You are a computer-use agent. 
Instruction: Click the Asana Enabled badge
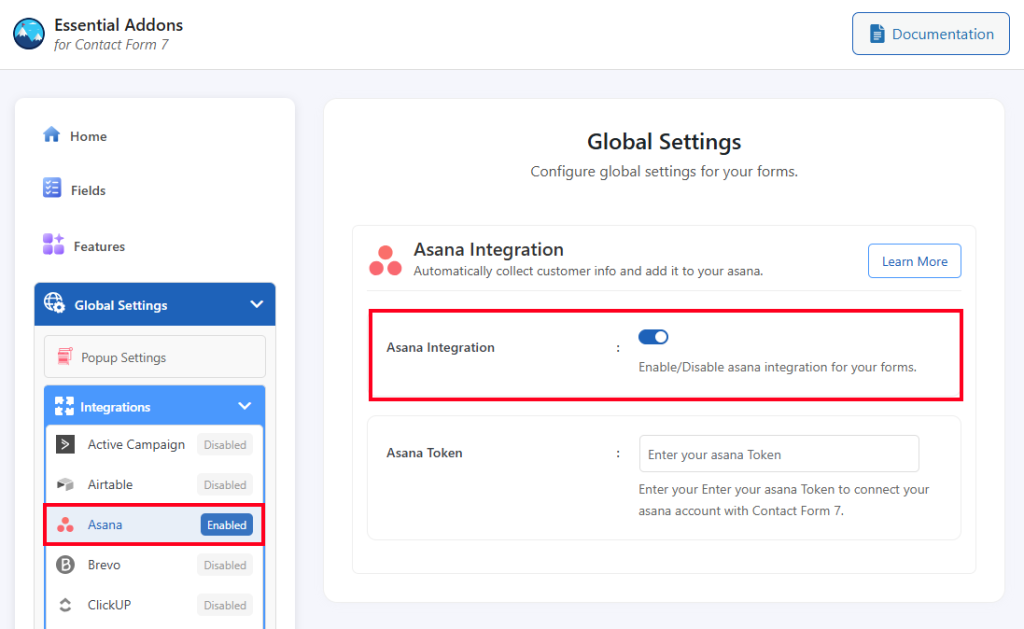coord(227,524)
